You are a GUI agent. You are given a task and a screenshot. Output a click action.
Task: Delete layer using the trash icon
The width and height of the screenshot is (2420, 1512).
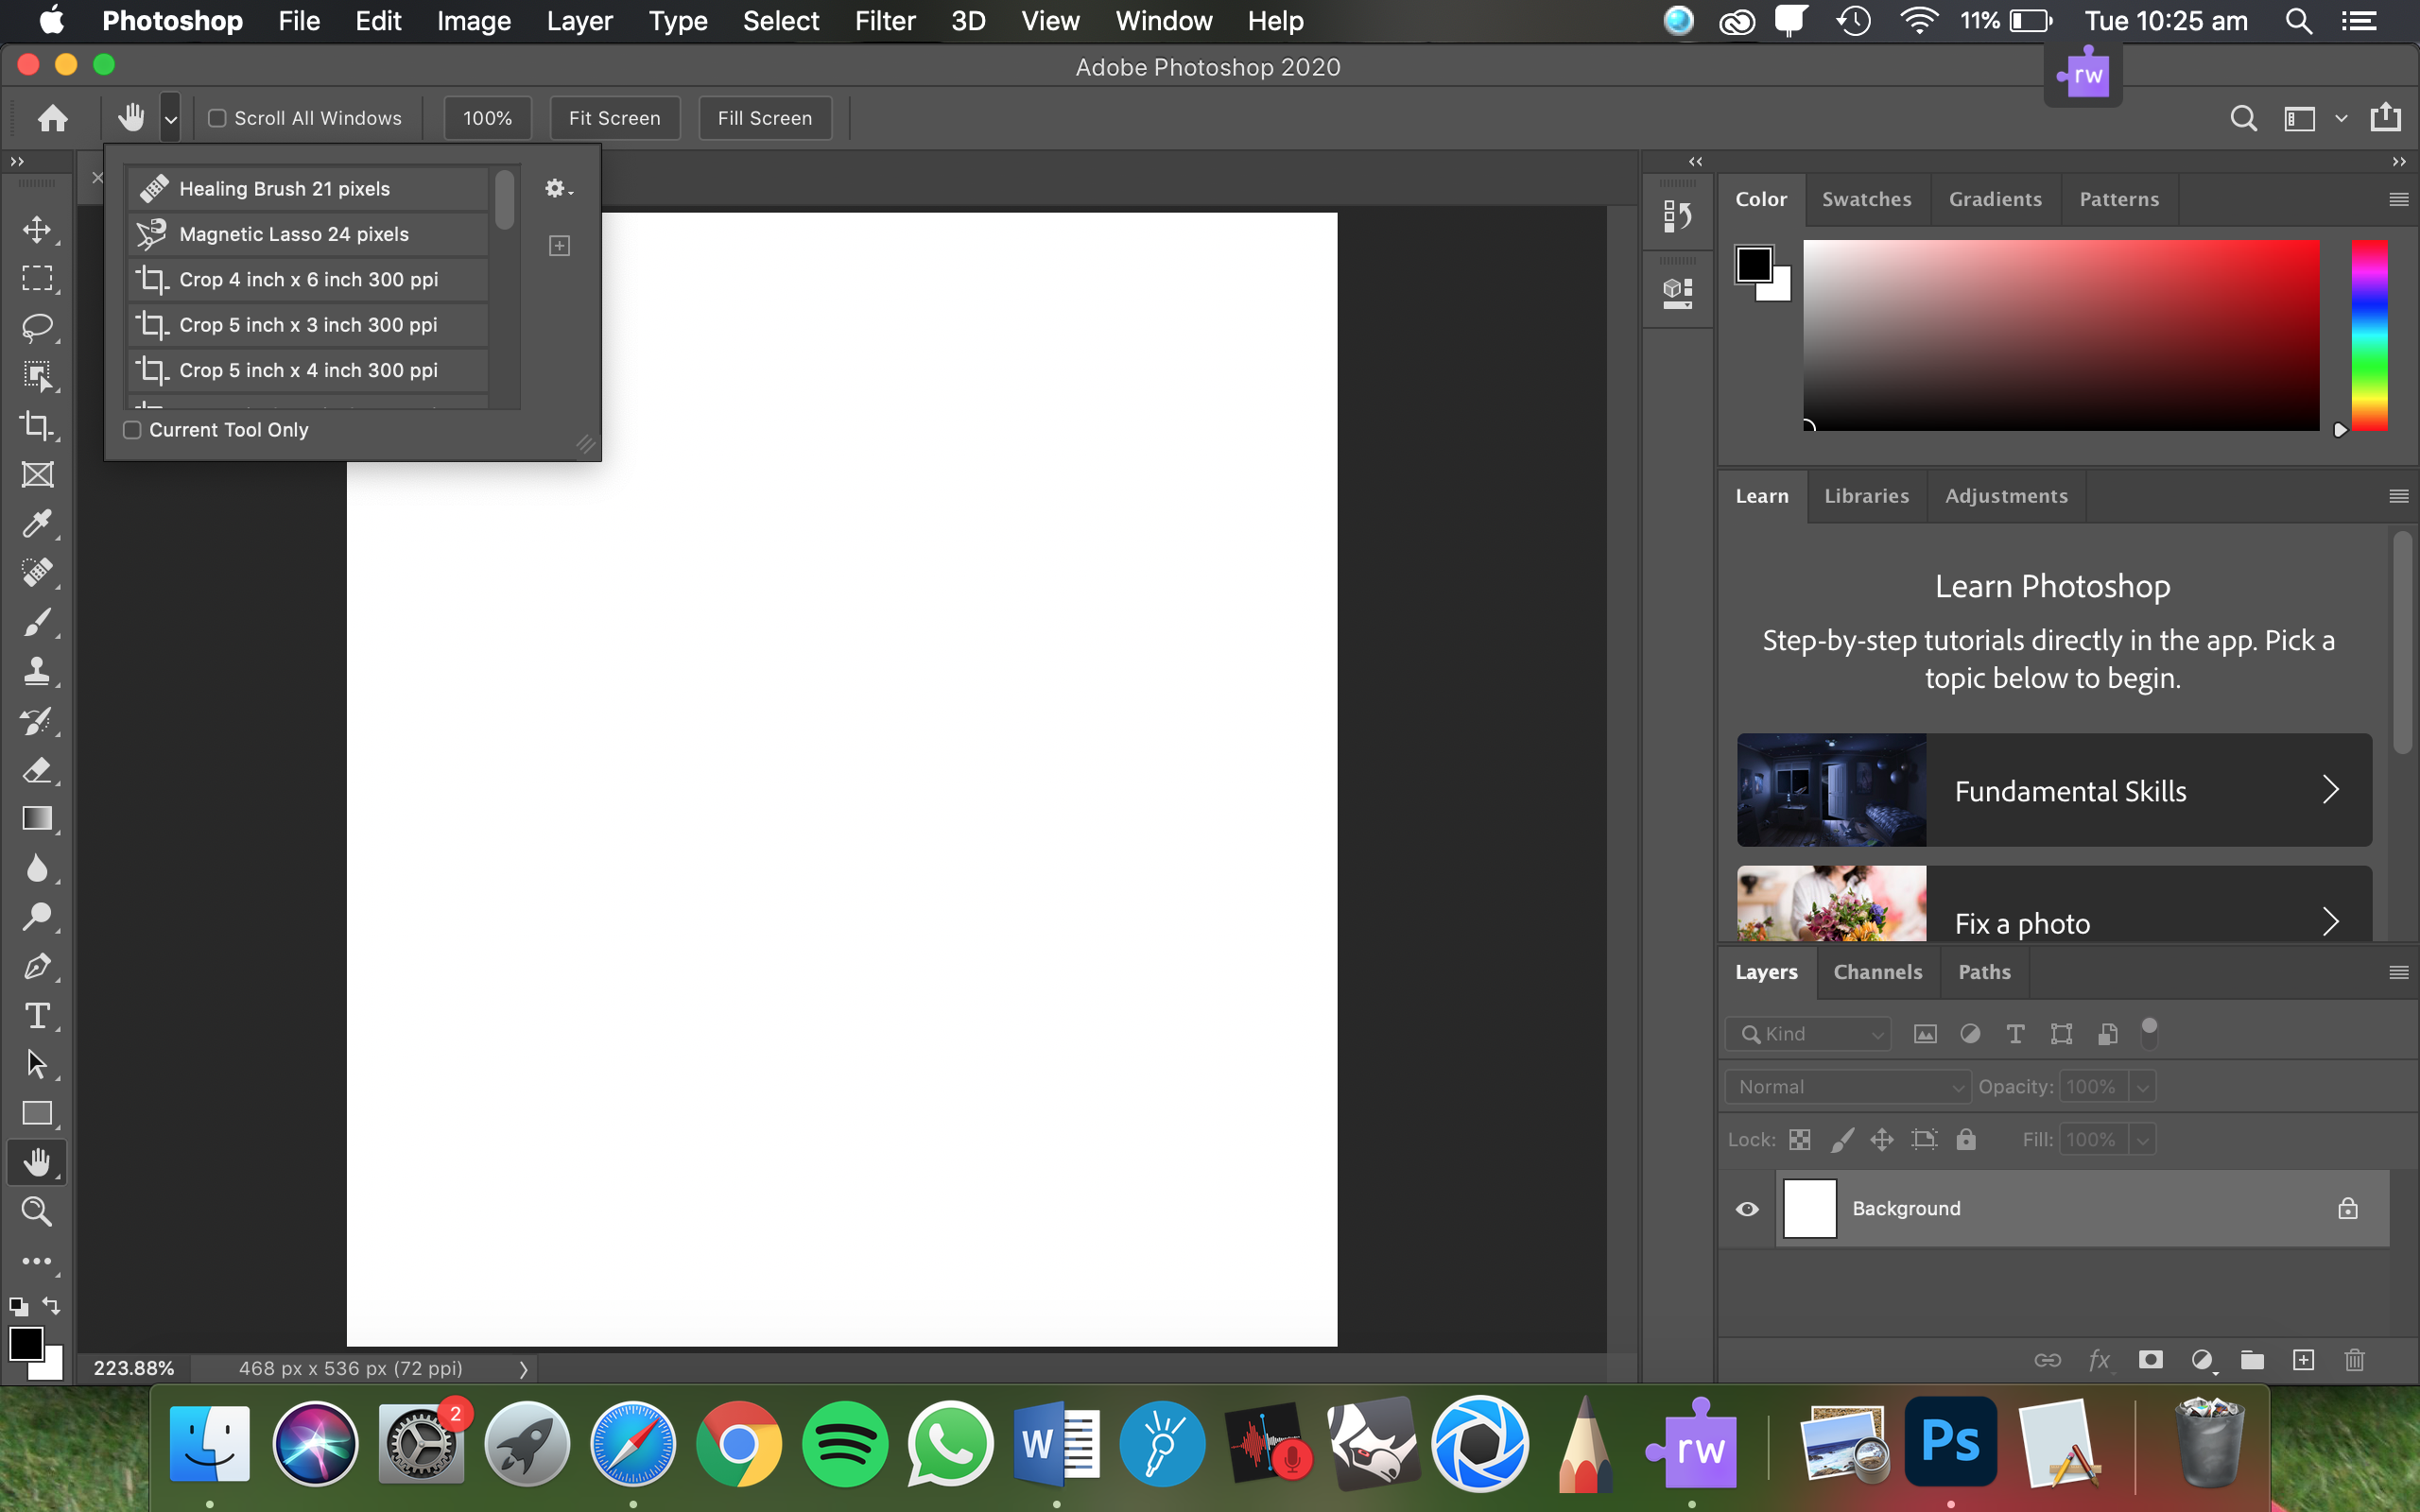point(2354,1360)
